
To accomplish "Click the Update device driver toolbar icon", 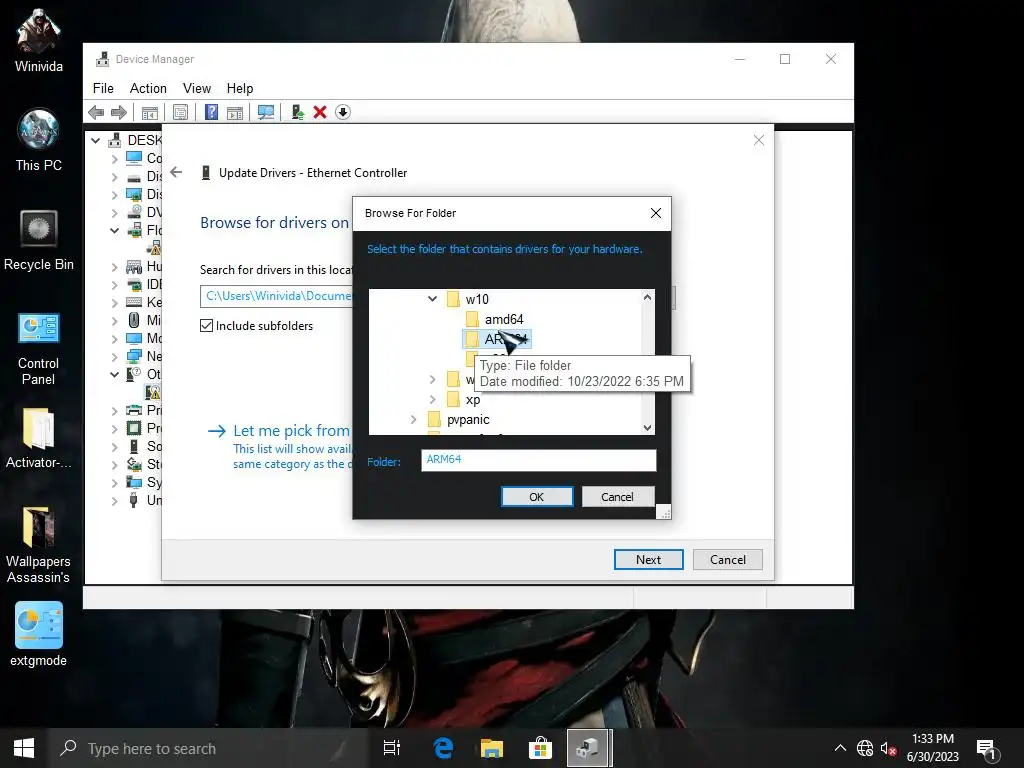I will 298,112.
